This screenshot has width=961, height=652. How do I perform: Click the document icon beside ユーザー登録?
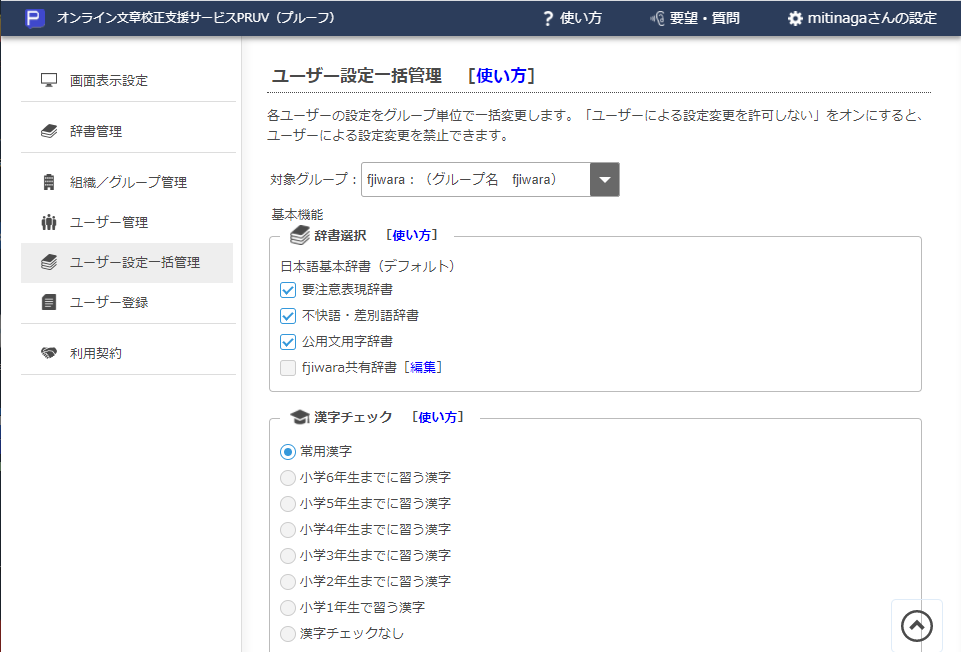point(47,302)
